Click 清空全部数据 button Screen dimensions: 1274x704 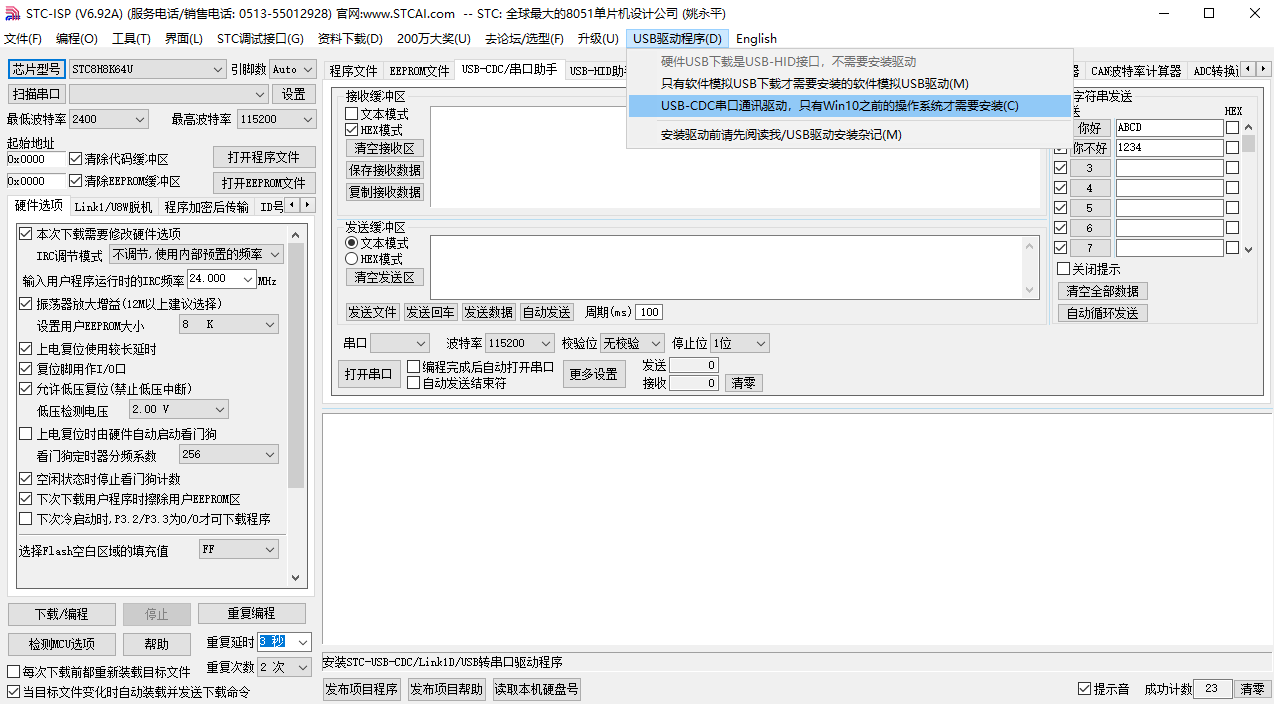tap(1103, 291)
